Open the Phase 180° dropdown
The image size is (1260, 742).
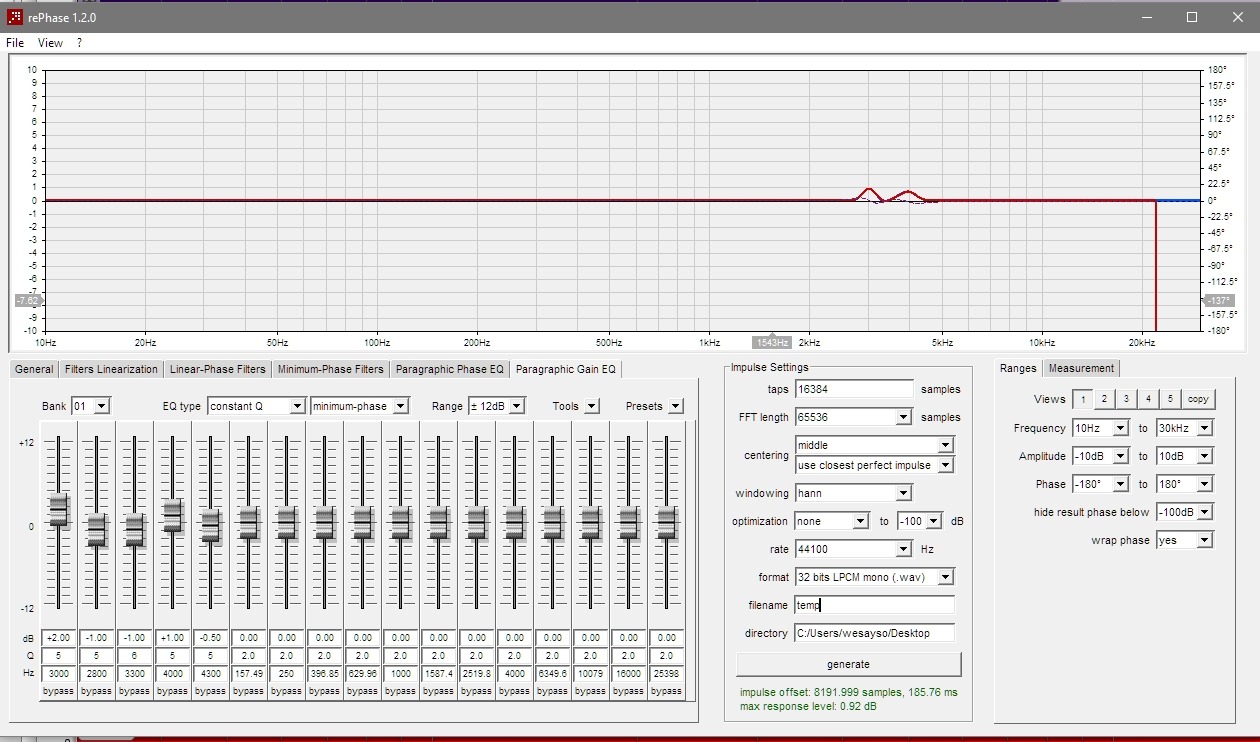1184,484
